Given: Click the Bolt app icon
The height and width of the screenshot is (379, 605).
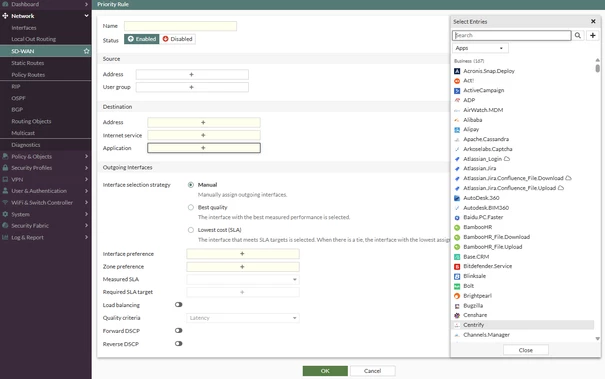Looking at the screenshot, I should point(457,286).
